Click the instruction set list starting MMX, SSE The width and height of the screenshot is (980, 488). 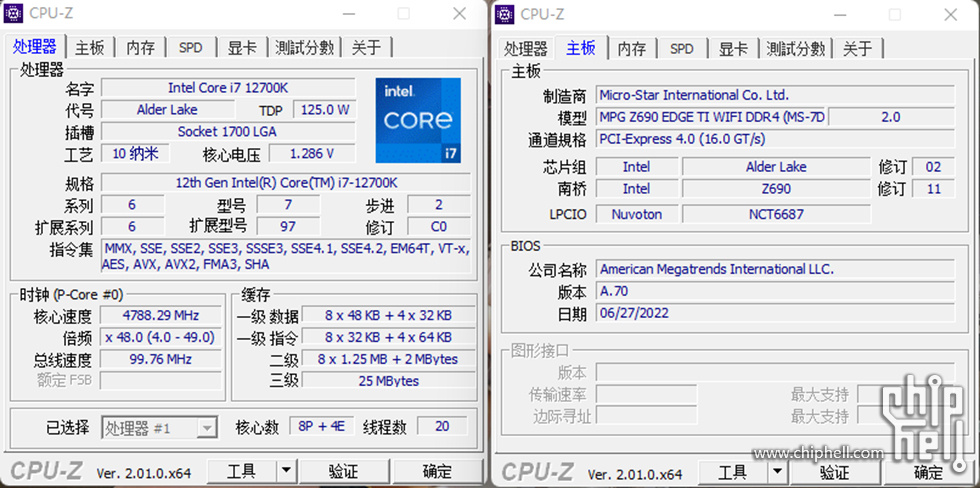click(x=286, y=257)
